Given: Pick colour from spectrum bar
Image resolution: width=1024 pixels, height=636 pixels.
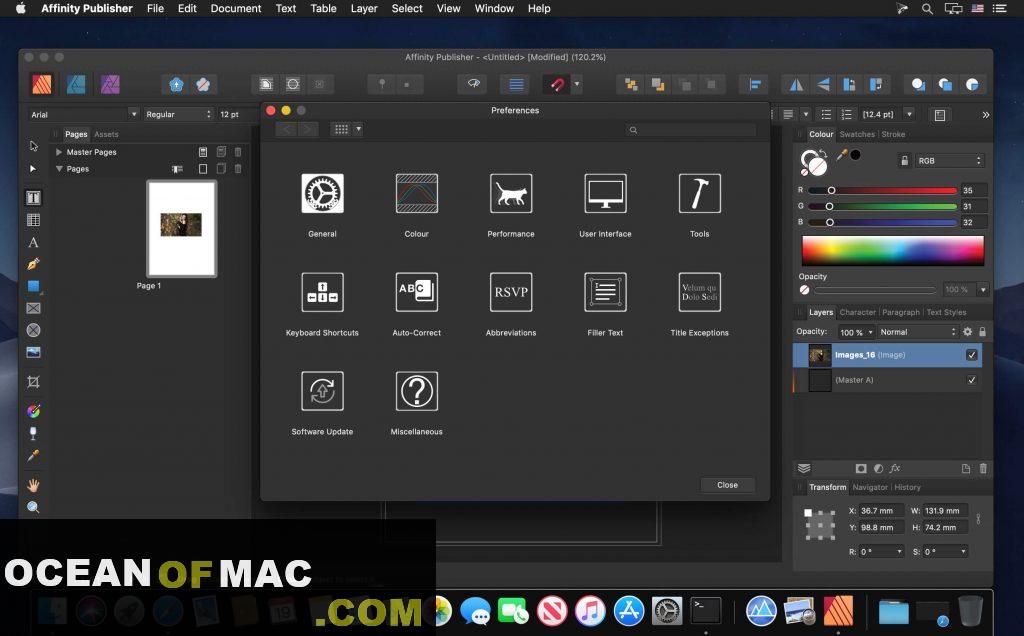Looking at the screenshot, I should coord(893,251).
